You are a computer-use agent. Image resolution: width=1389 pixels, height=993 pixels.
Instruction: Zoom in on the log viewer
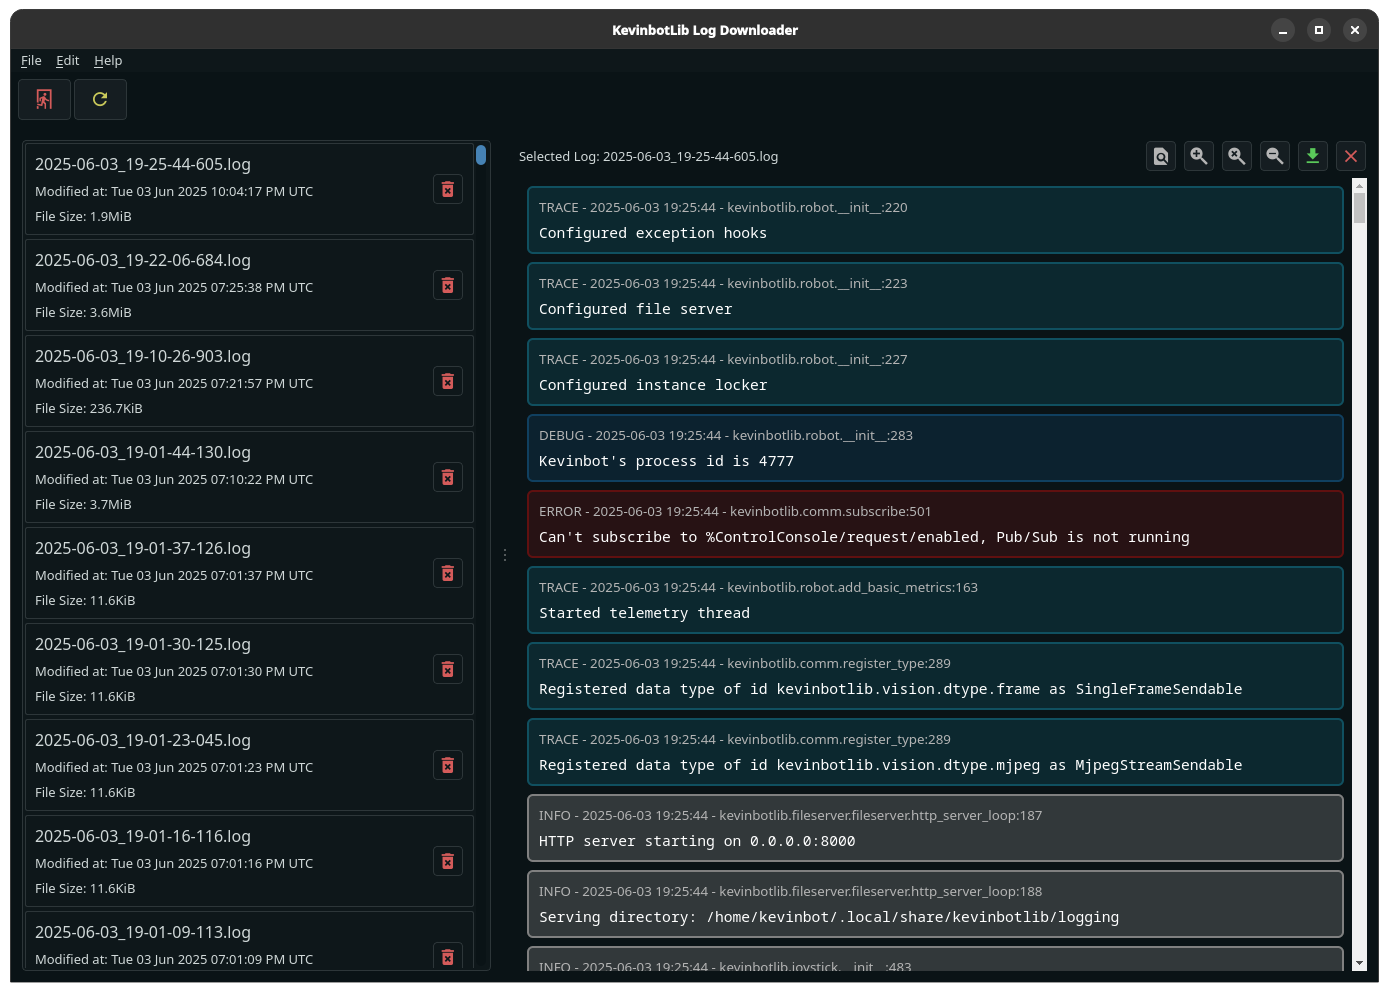pyautogui.click(x=1199, y=156)
